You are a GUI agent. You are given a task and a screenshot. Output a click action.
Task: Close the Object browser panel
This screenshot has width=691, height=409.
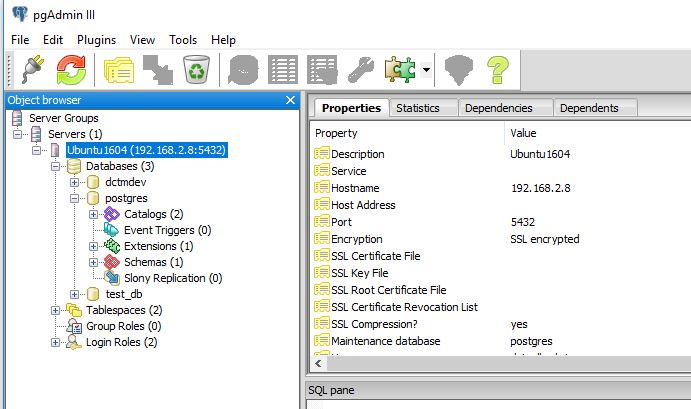click(290, 100)
